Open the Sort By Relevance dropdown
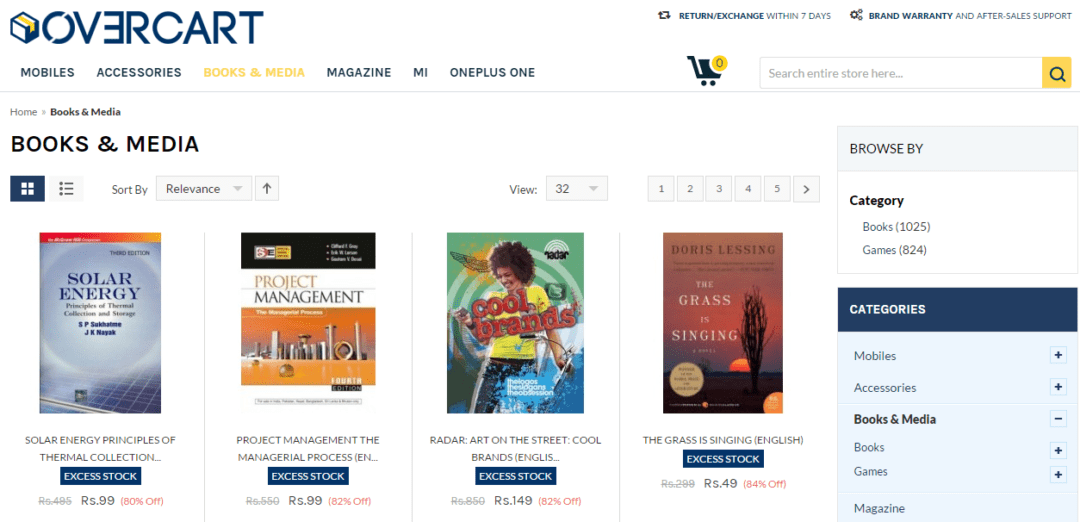The image size is (1080, 522). (204, 189)
